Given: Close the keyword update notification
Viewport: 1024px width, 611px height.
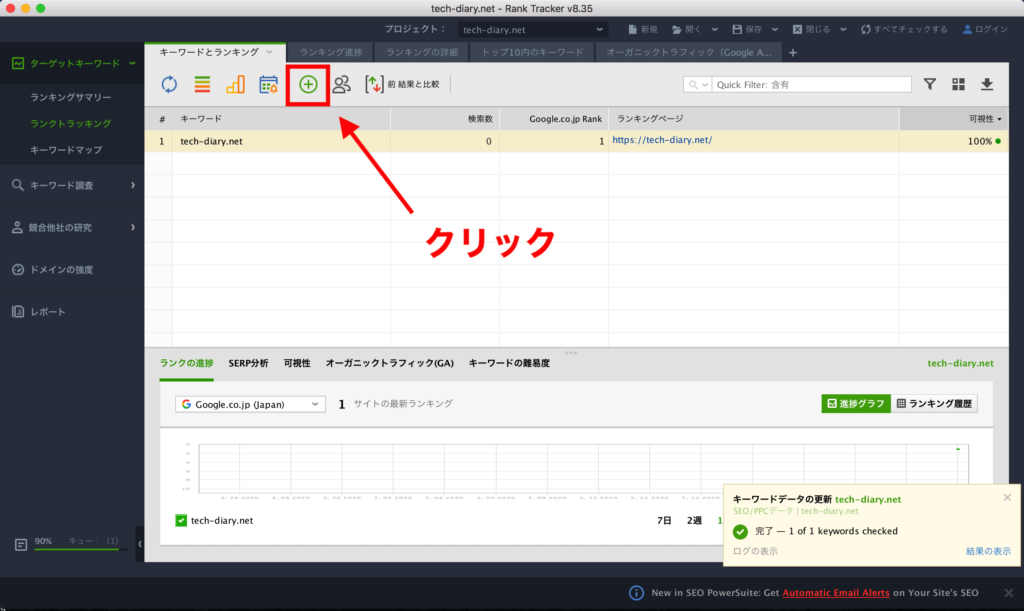Looking at the screenshot, I should pyautogui.click(x=1007, y=497).
